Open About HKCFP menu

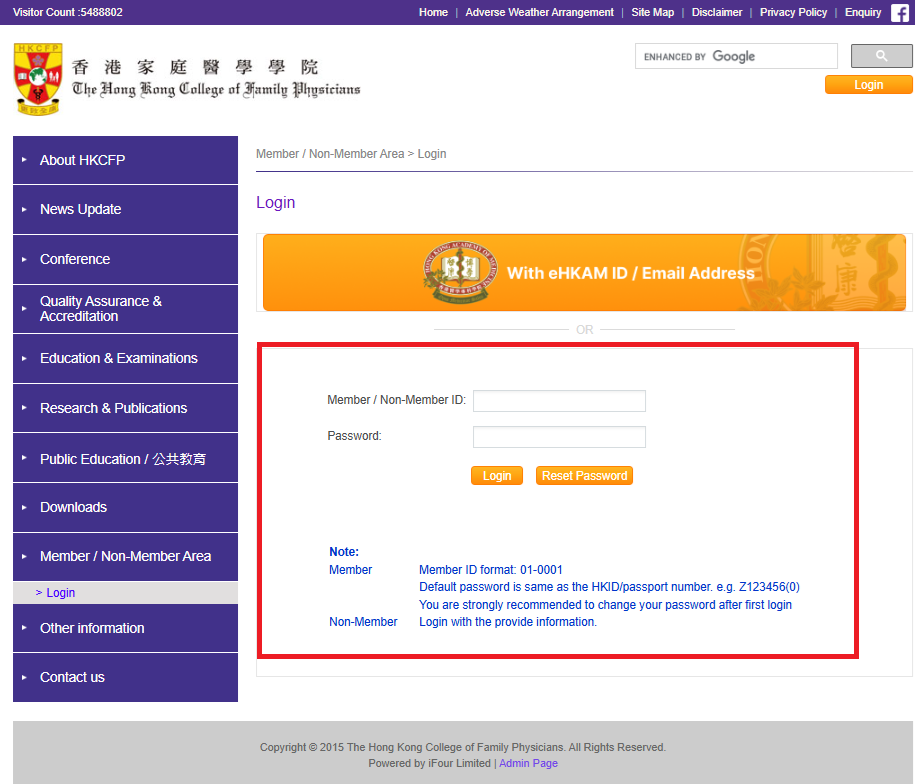pyautogui.click(x=125, y=160)
